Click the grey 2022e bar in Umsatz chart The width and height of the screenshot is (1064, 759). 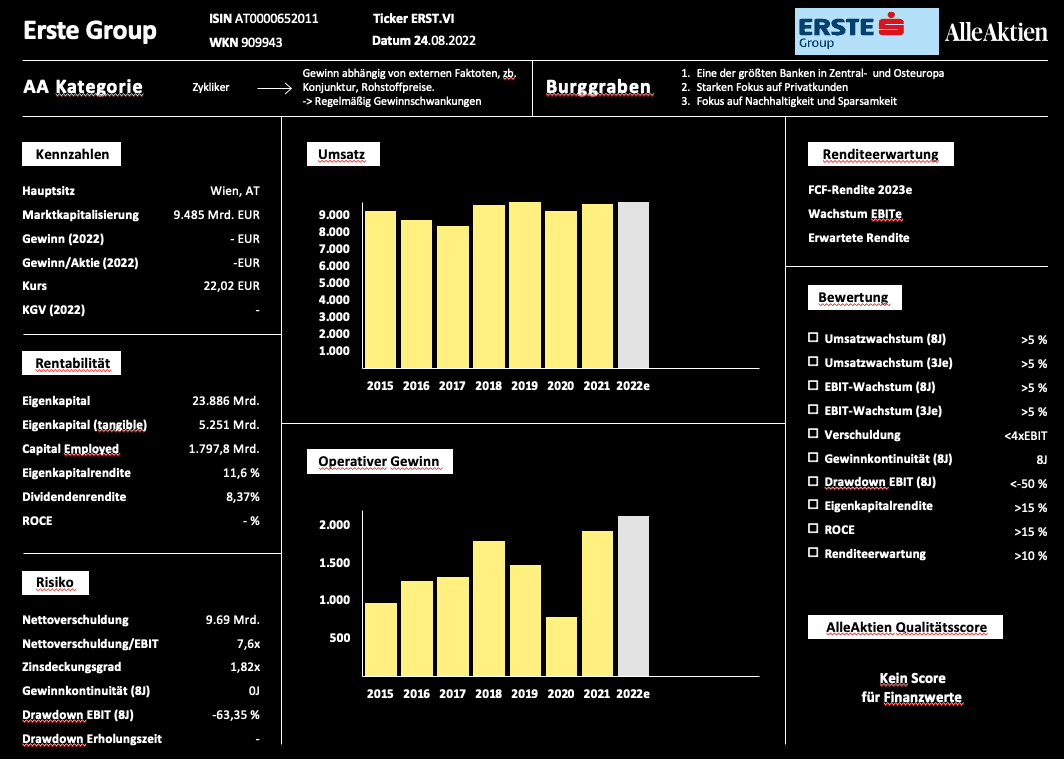[x=633, y=285]
